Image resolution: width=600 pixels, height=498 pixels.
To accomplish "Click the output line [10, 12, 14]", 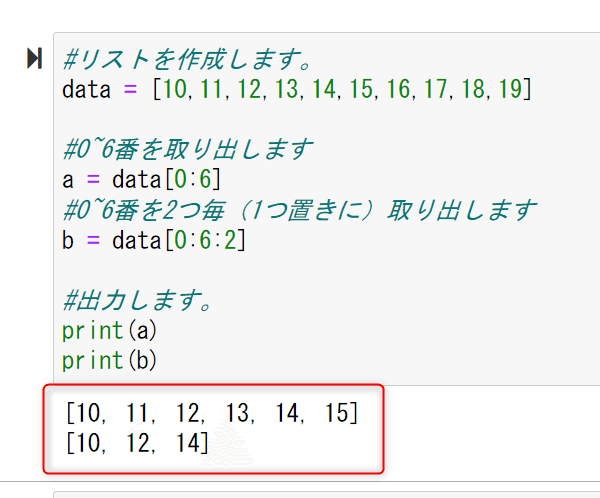I will point(137,442).
